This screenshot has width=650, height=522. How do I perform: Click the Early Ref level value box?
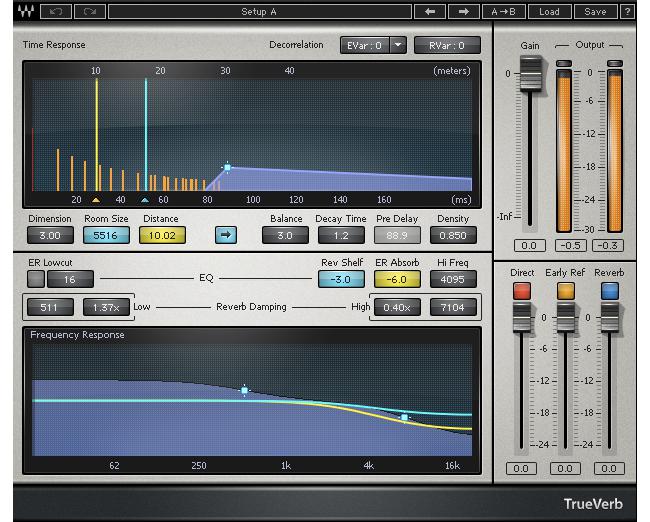pos(565,469)
